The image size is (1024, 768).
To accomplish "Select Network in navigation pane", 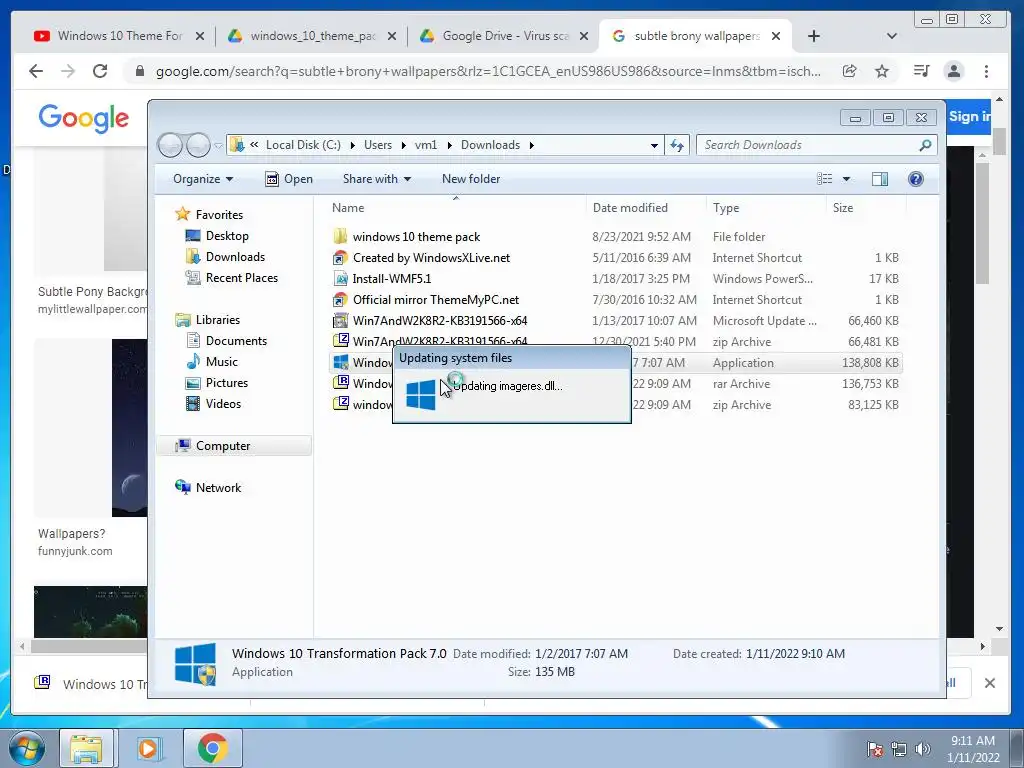I will 208,487.
